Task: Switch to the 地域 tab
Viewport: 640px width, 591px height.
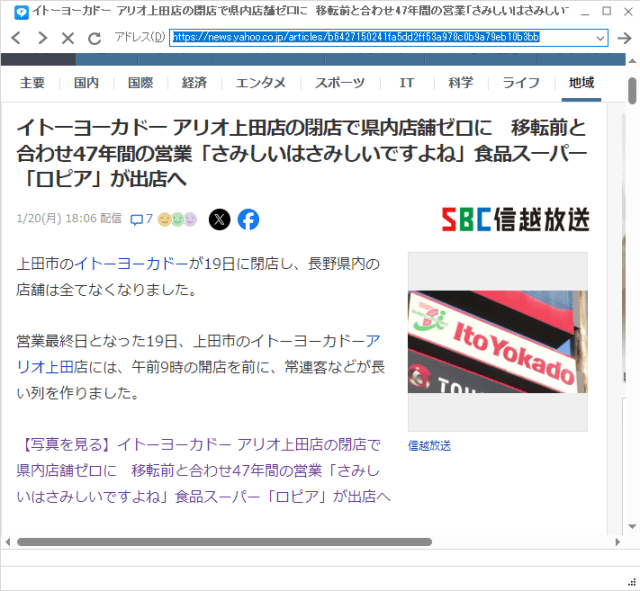Action: click(x=581, y=83)
